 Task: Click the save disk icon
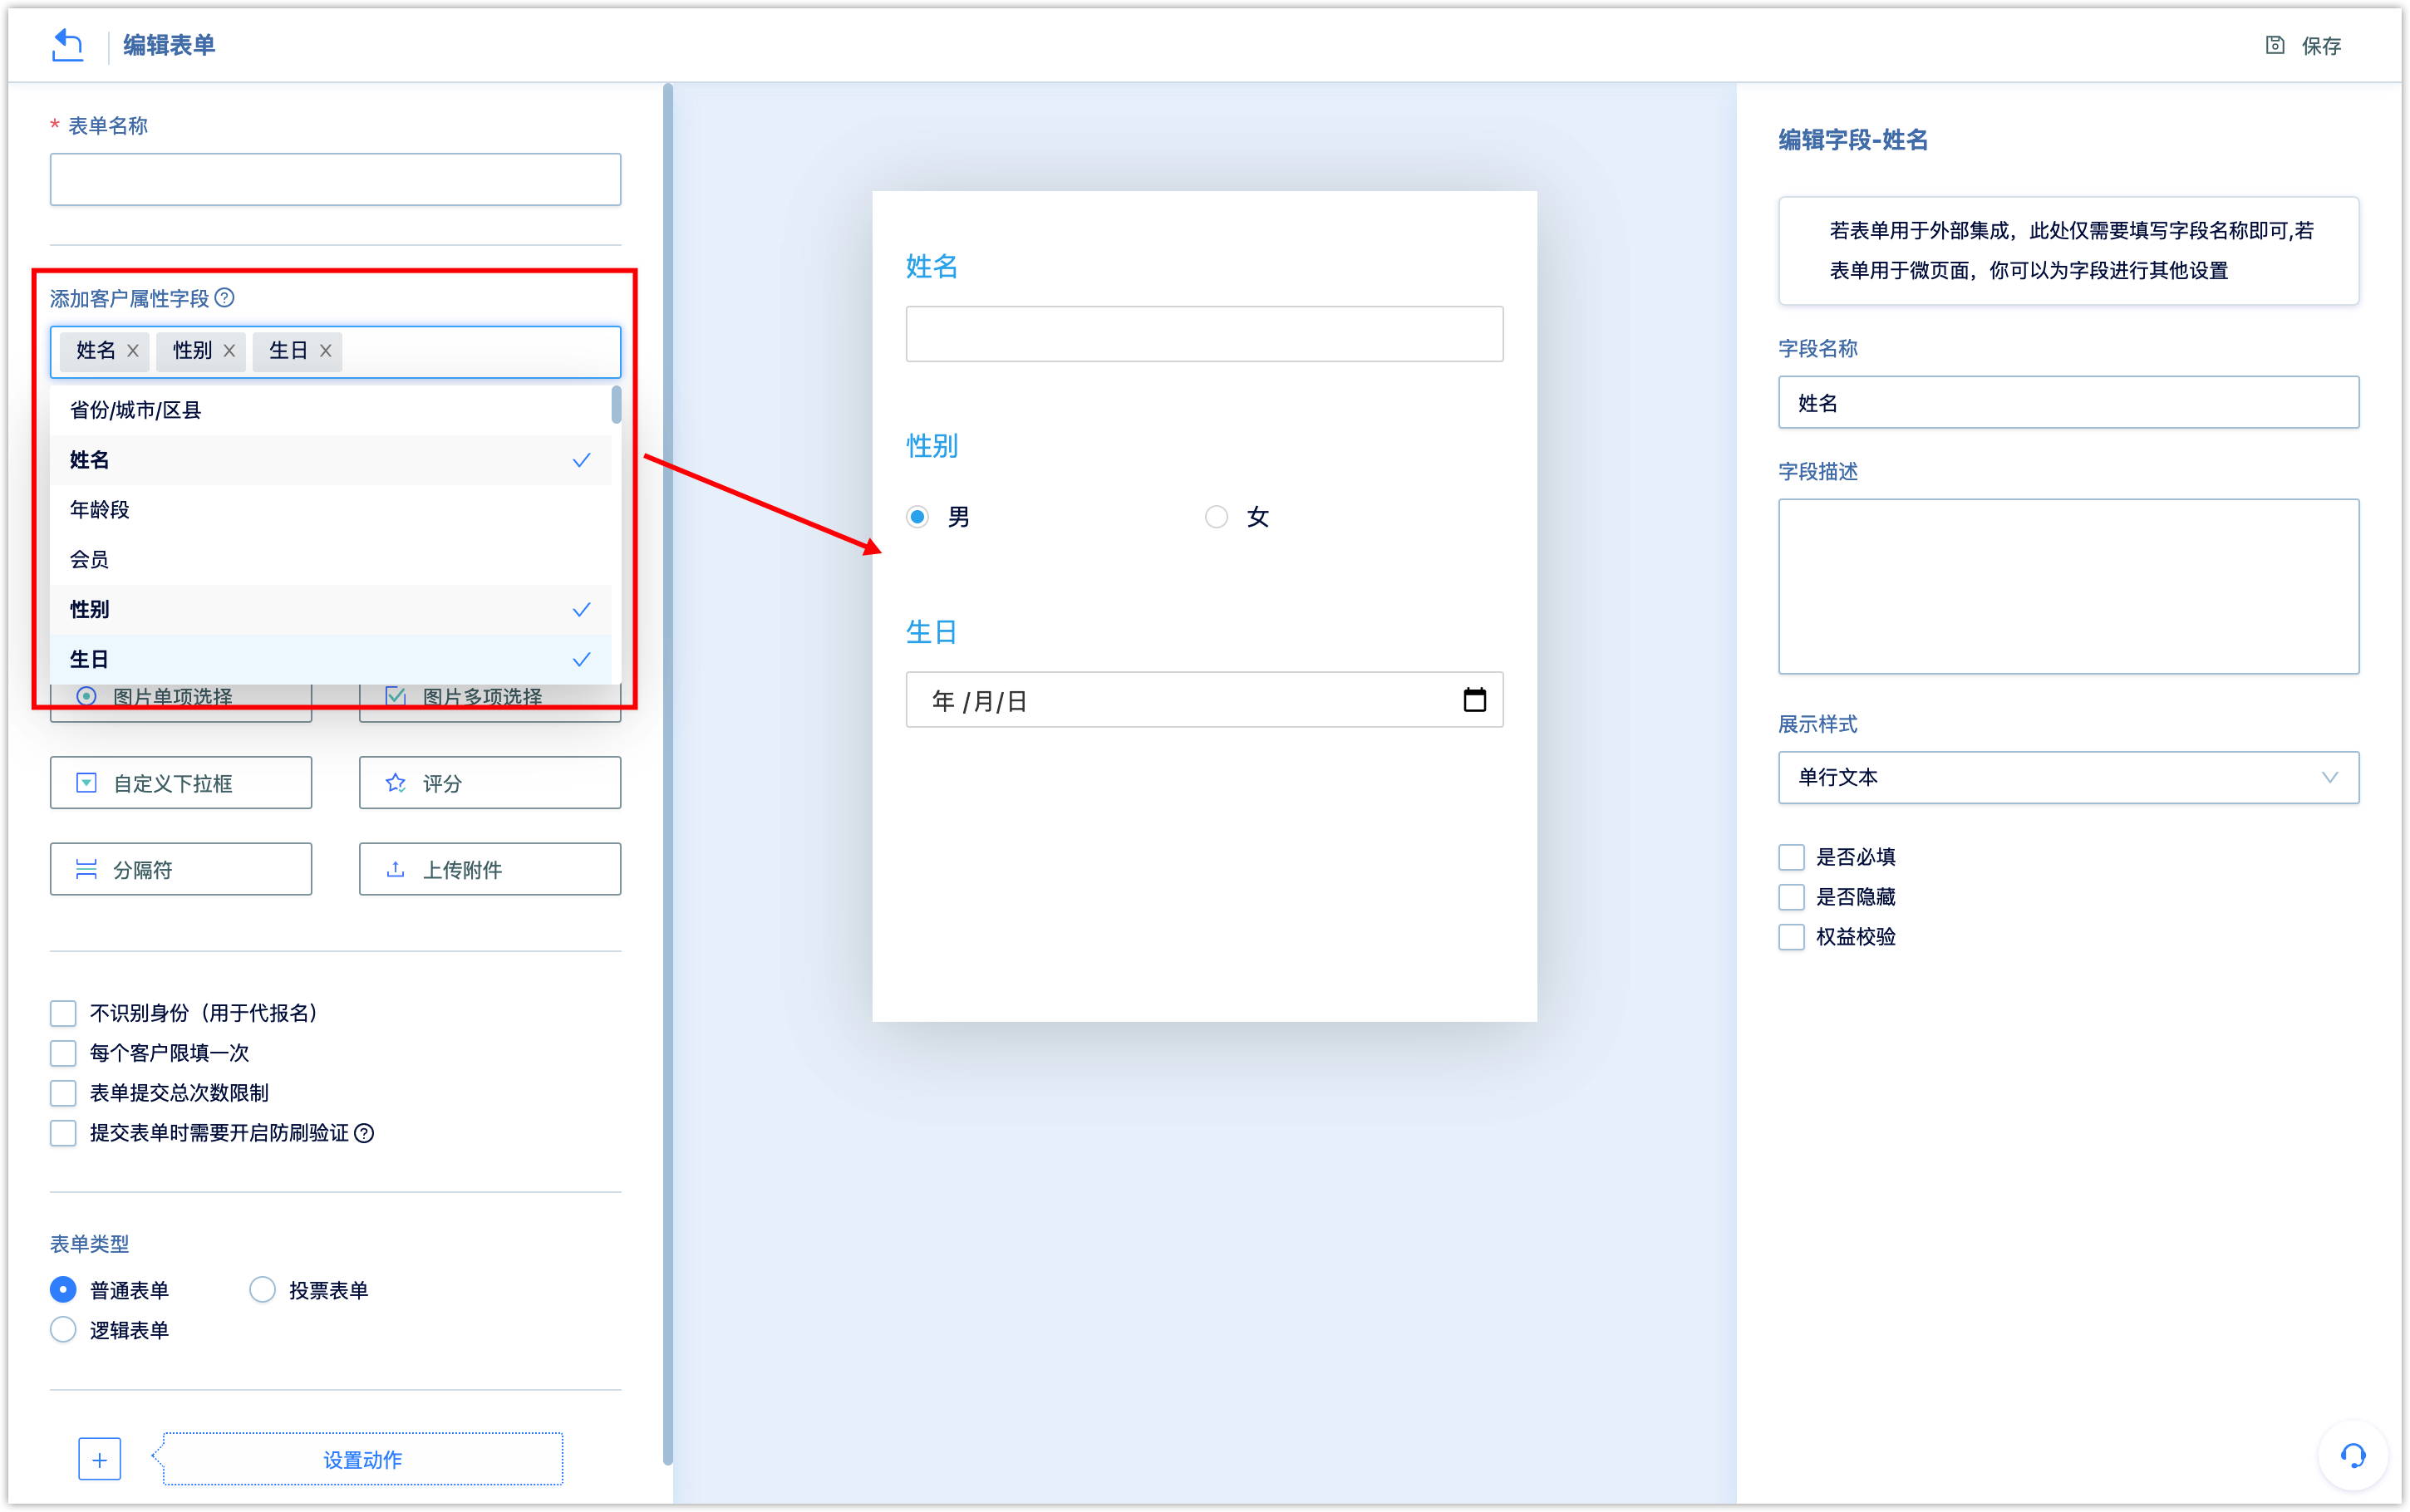coord(2275,45)
